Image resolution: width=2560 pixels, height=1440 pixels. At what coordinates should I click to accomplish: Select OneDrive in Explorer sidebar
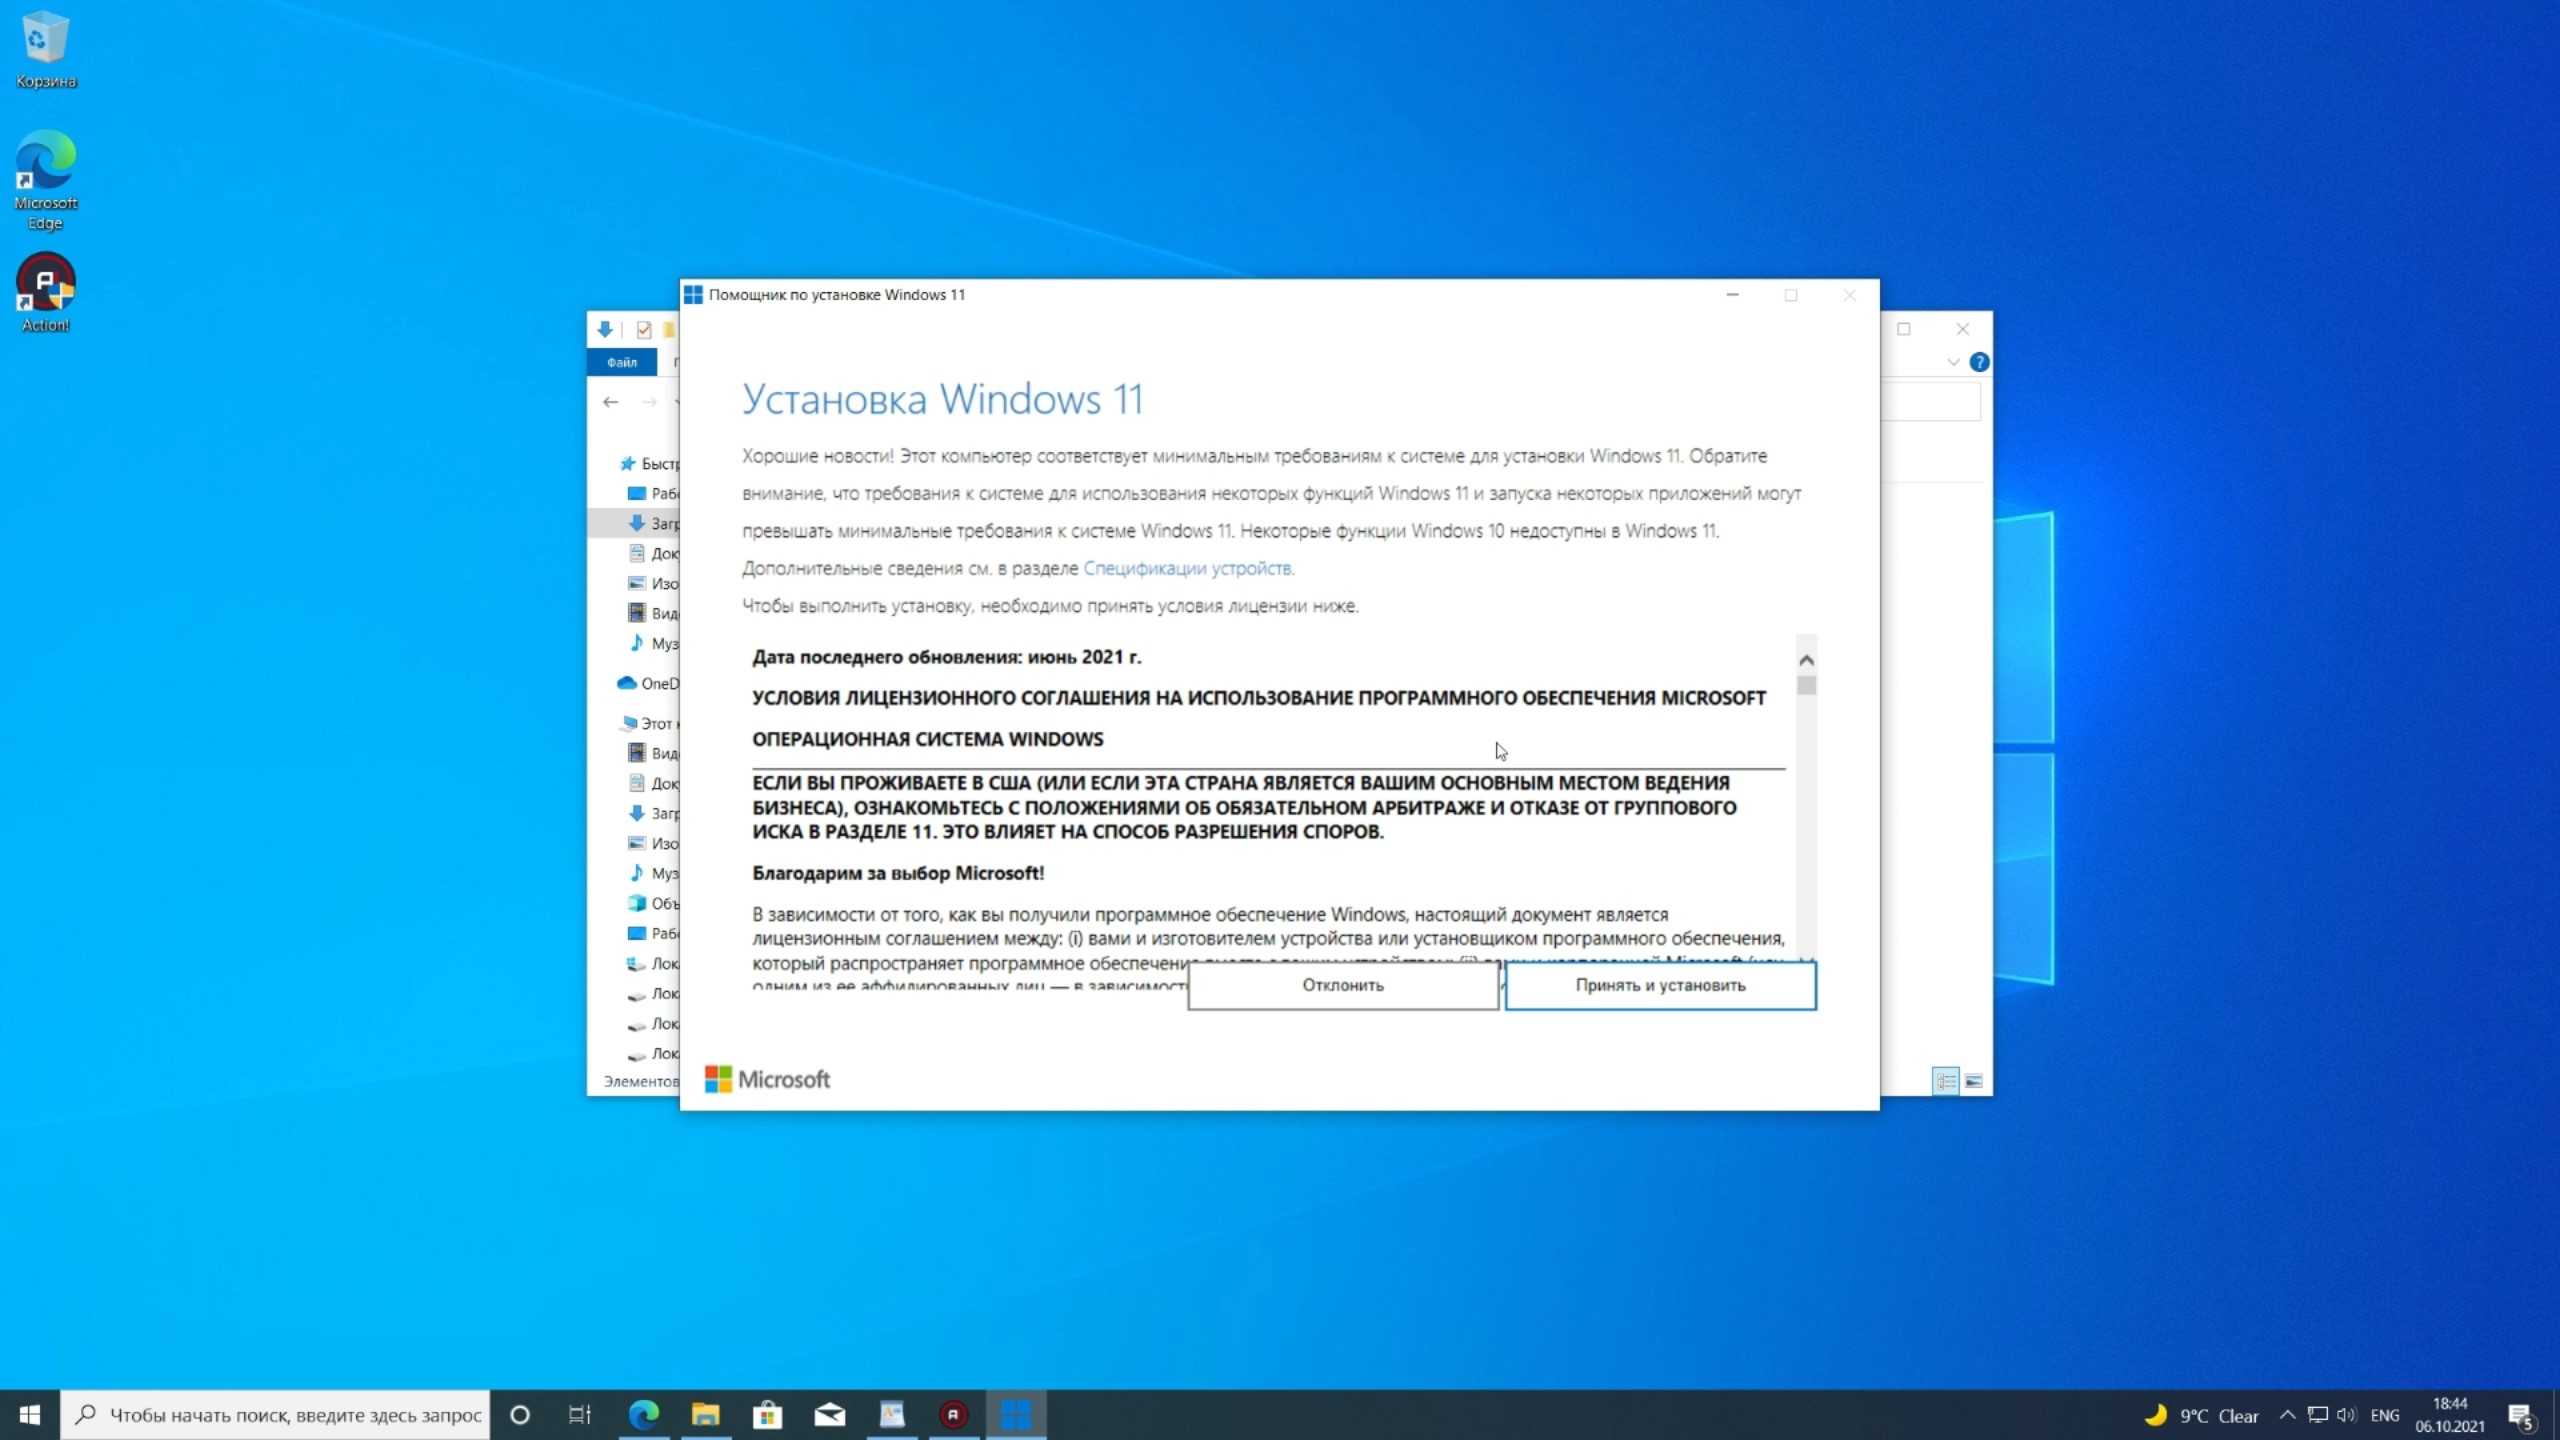pos(648,683)
